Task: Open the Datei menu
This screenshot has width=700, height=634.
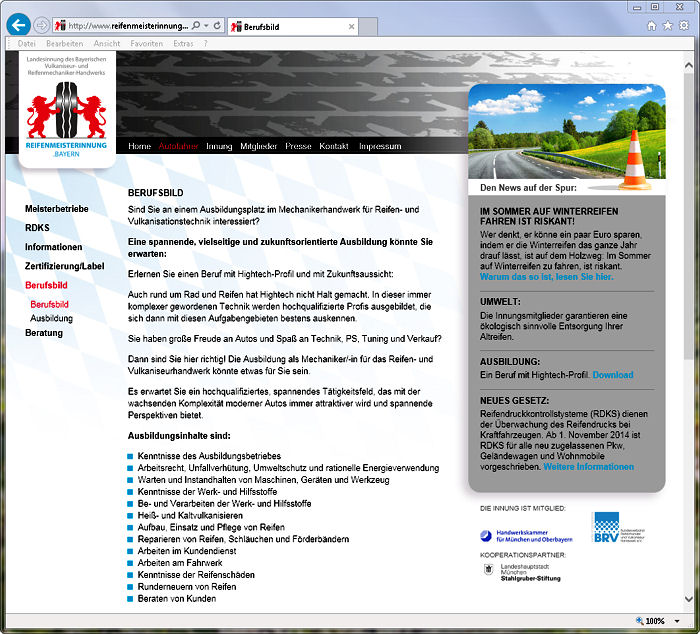Action: tap(26, 44)
